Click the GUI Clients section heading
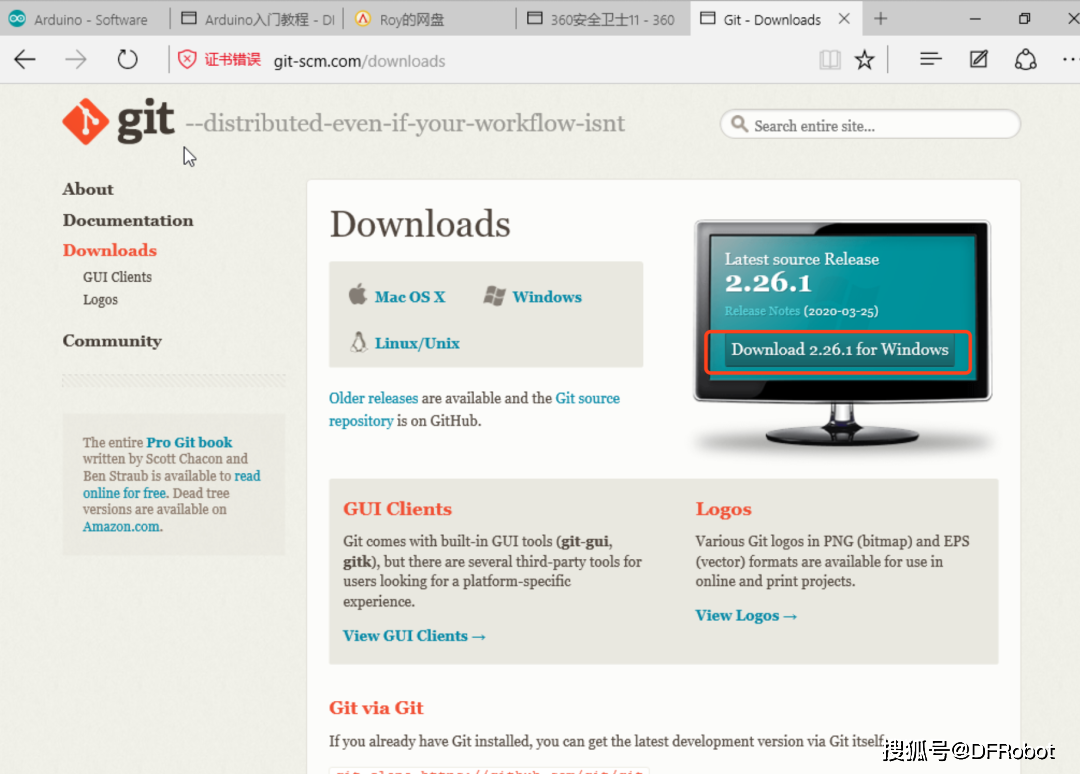This screenshot has width=1080, height=774. pos(397,508)
